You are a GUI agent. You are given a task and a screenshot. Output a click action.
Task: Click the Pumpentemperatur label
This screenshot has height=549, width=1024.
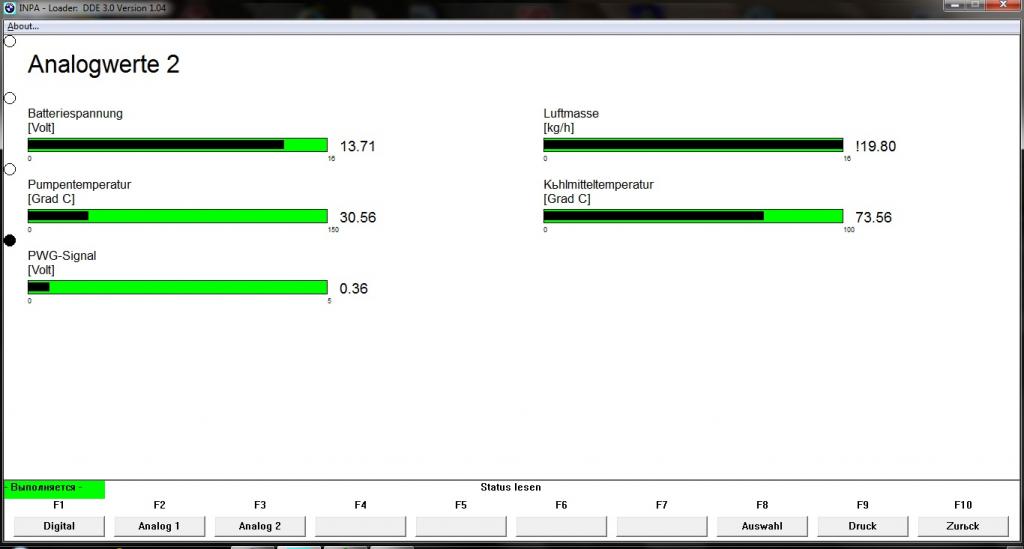tap(79, 185)
